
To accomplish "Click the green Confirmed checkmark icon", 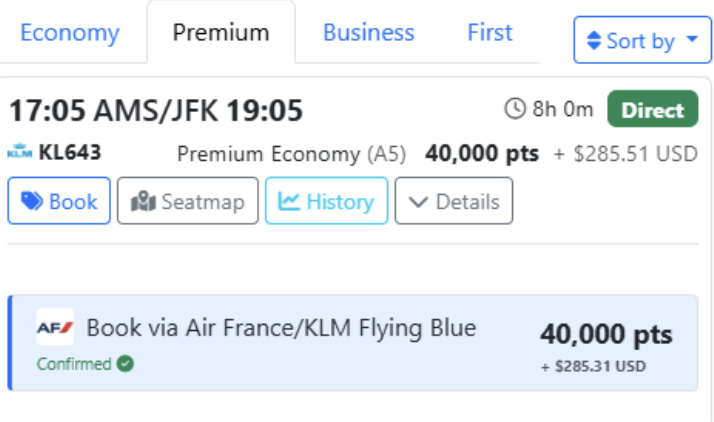I will click(x=125, y=364).
